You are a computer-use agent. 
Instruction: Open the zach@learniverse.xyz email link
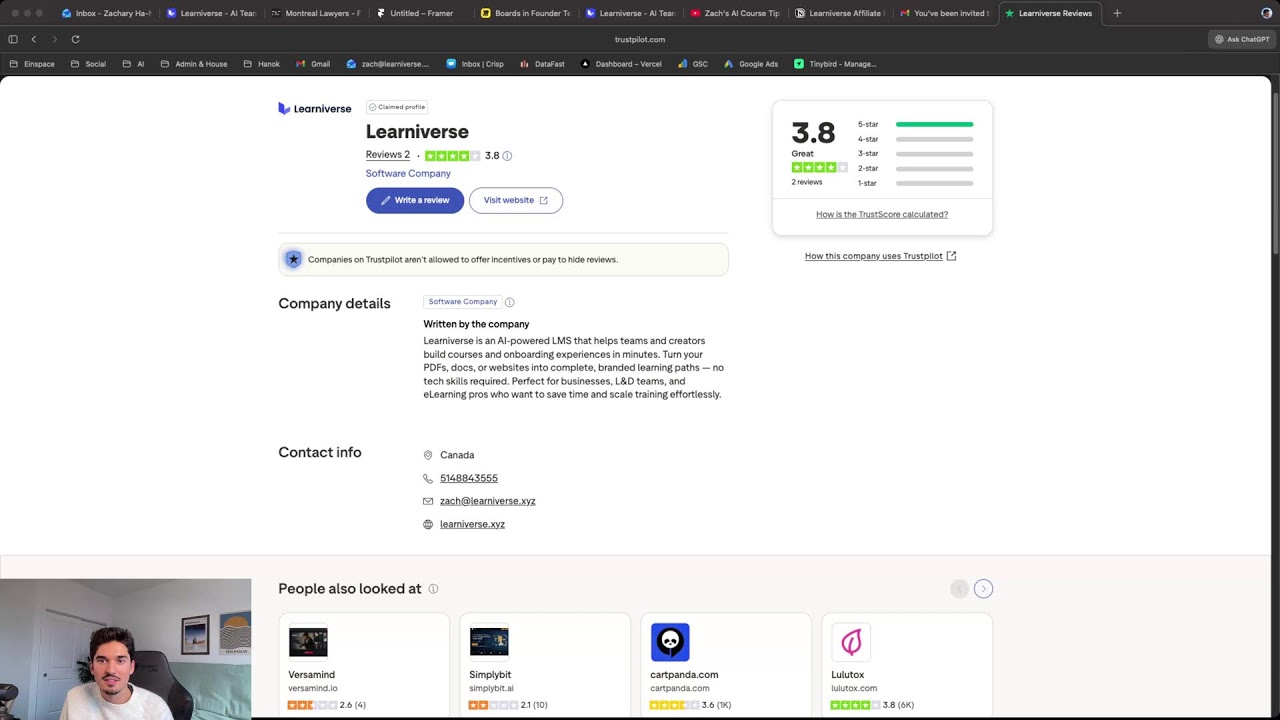pos(488,501)
